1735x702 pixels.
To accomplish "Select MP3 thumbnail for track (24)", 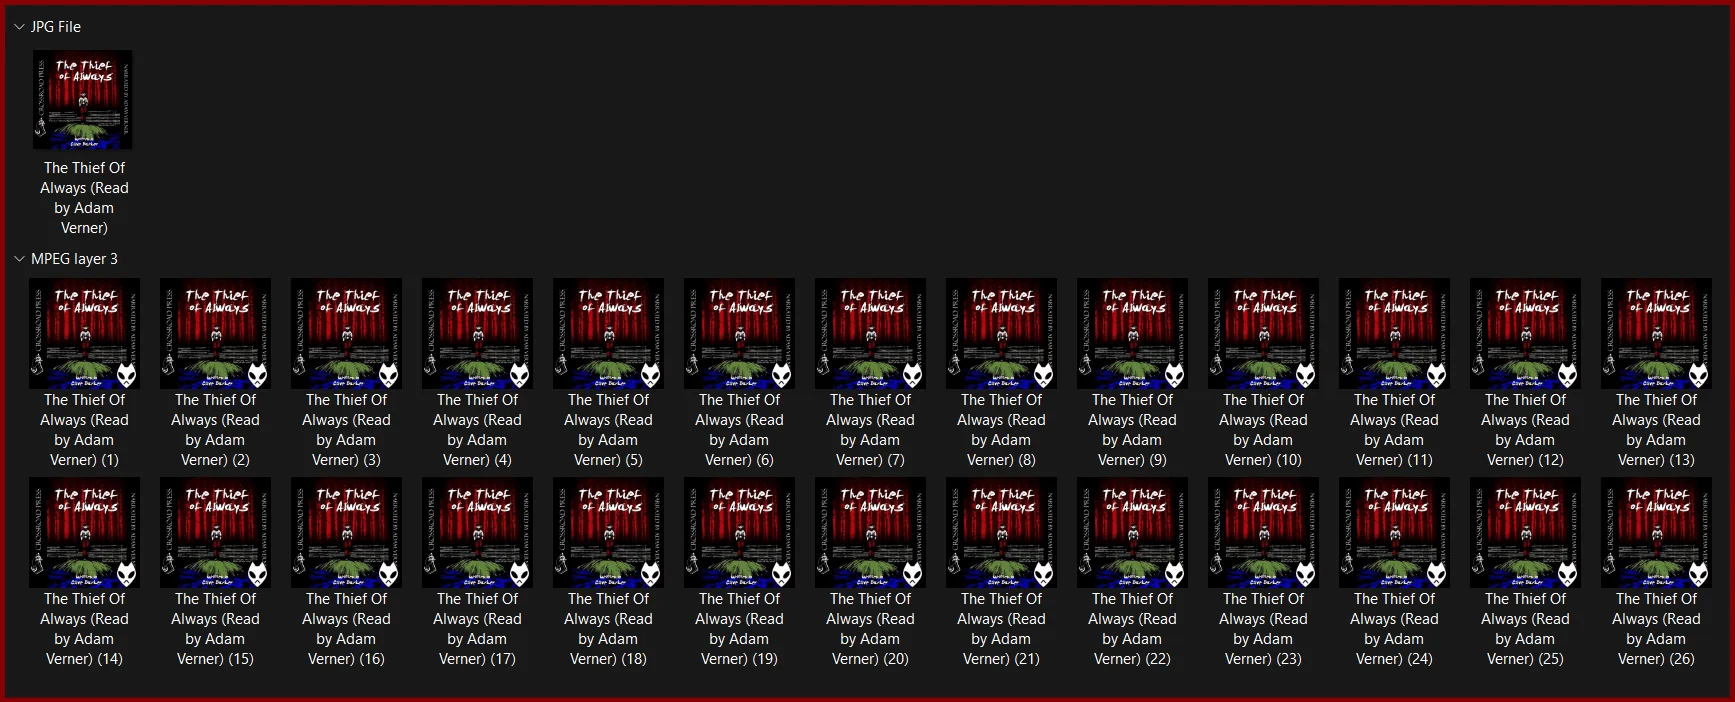I will [1394, 532].
